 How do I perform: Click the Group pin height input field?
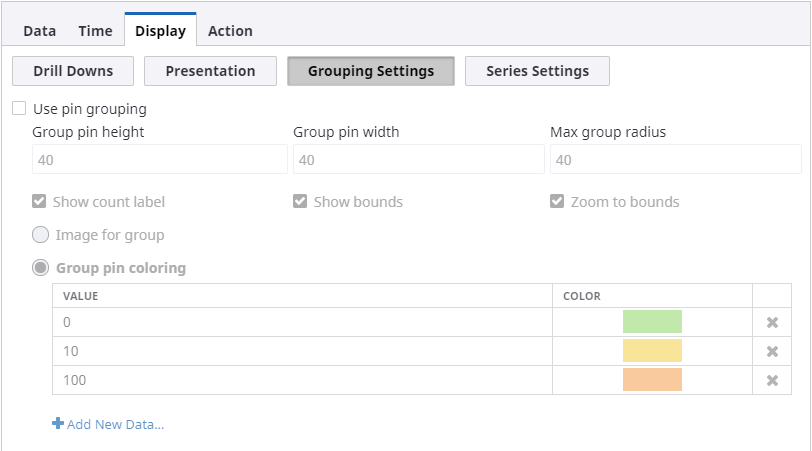click(160, 160)
